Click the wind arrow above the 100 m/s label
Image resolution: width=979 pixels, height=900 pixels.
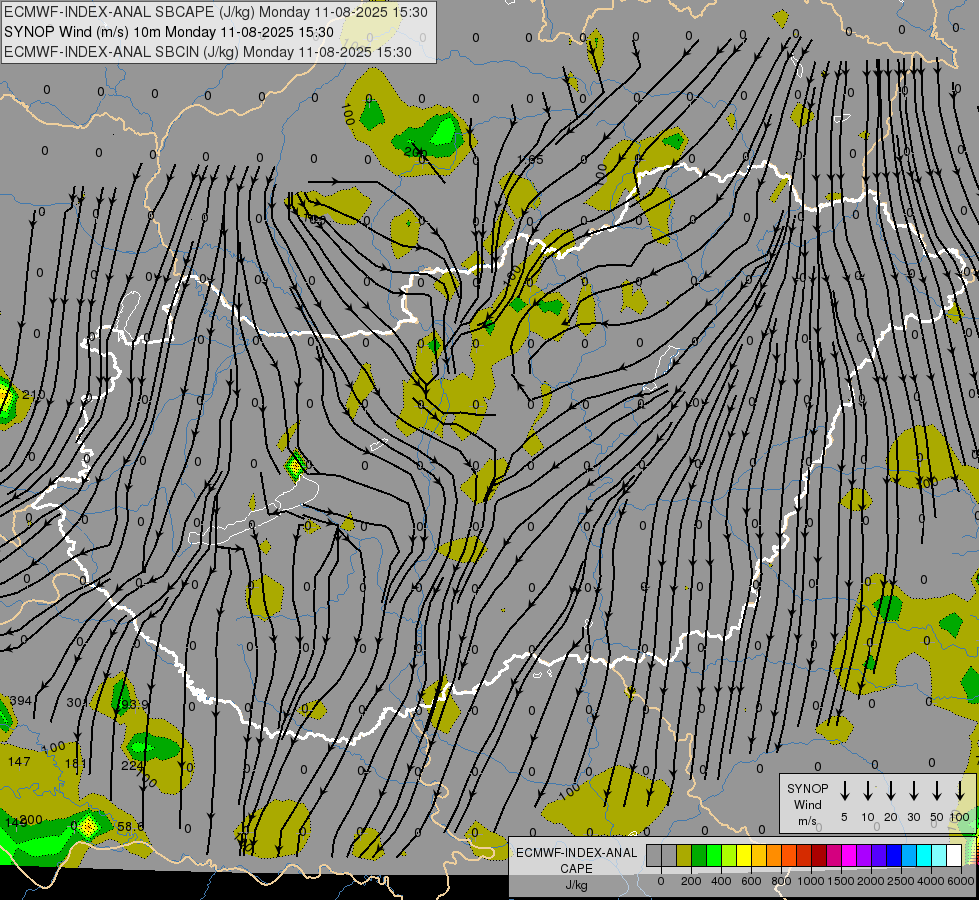[x=960, y=791]
